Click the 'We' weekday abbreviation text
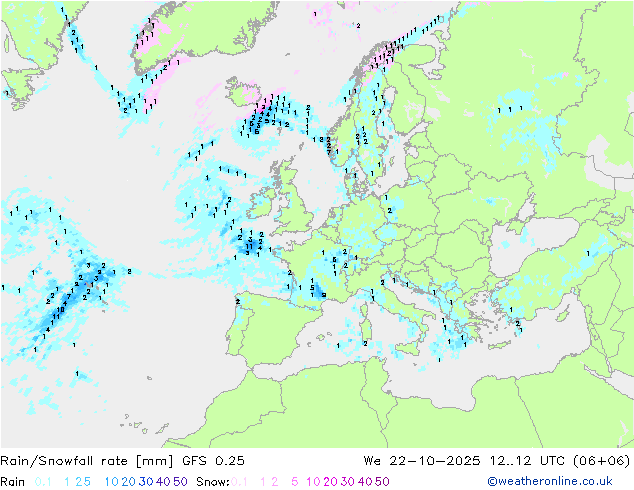The width and height of the screenshot is (634, 490). tap(372, 461)
